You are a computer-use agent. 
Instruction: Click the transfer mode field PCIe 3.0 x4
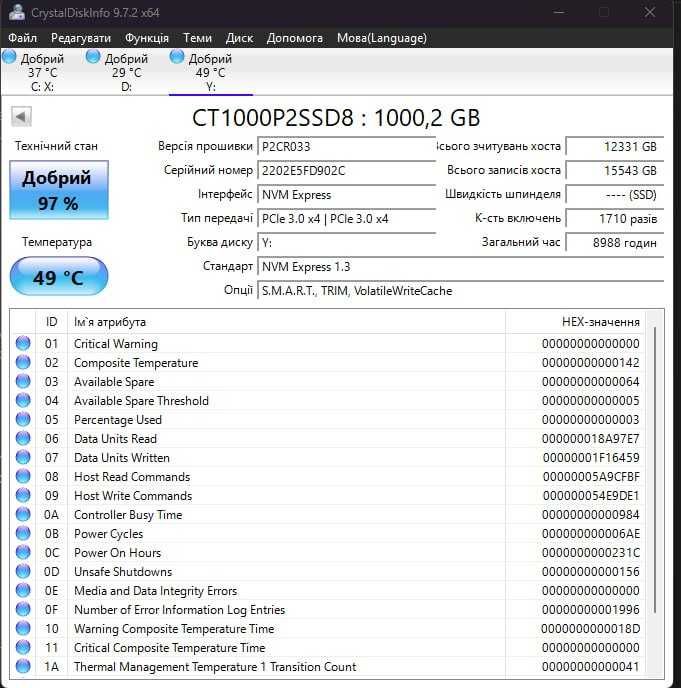[346, 219]
